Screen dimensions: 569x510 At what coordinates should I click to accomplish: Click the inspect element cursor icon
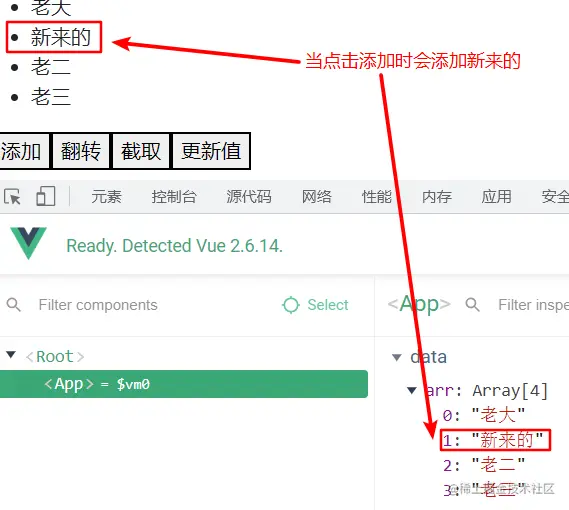pyautogui.click(x=12, y=197)
